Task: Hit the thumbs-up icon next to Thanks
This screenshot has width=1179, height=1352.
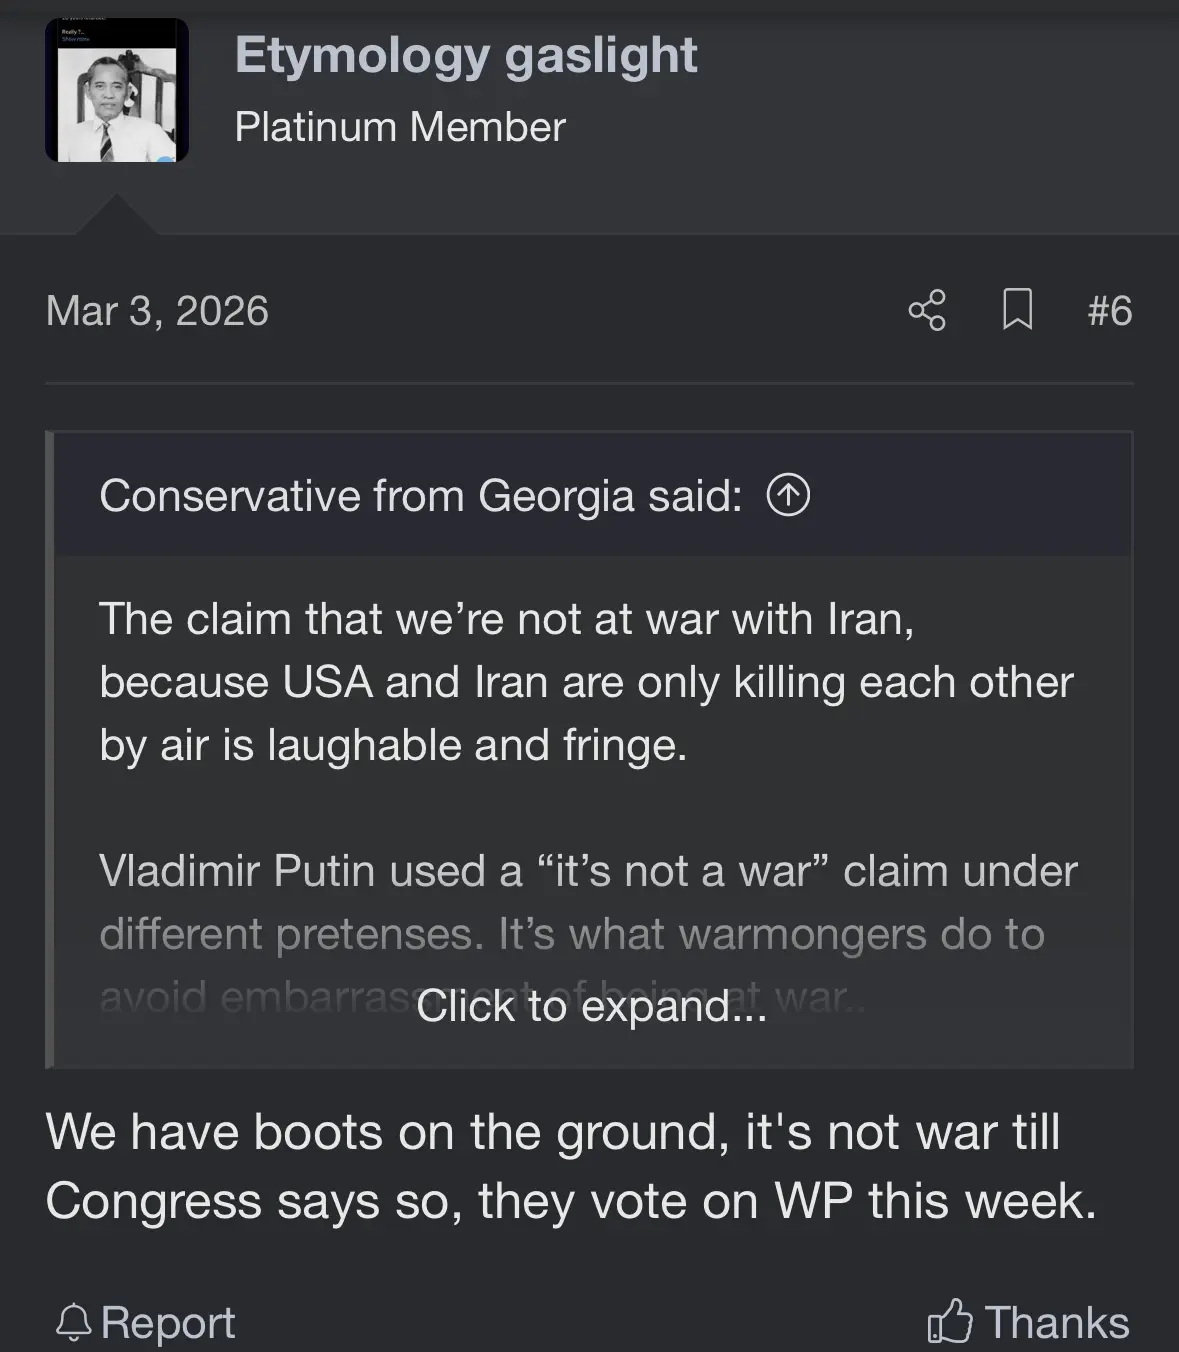Action: point(949,1322)
